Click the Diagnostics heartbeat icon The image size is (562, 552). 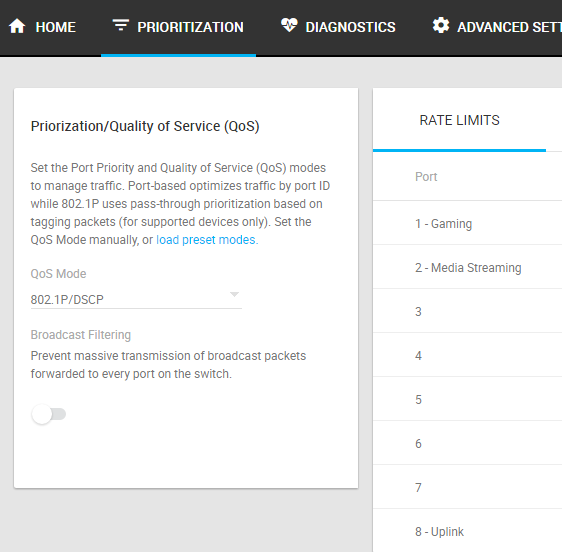coord(289,25)
